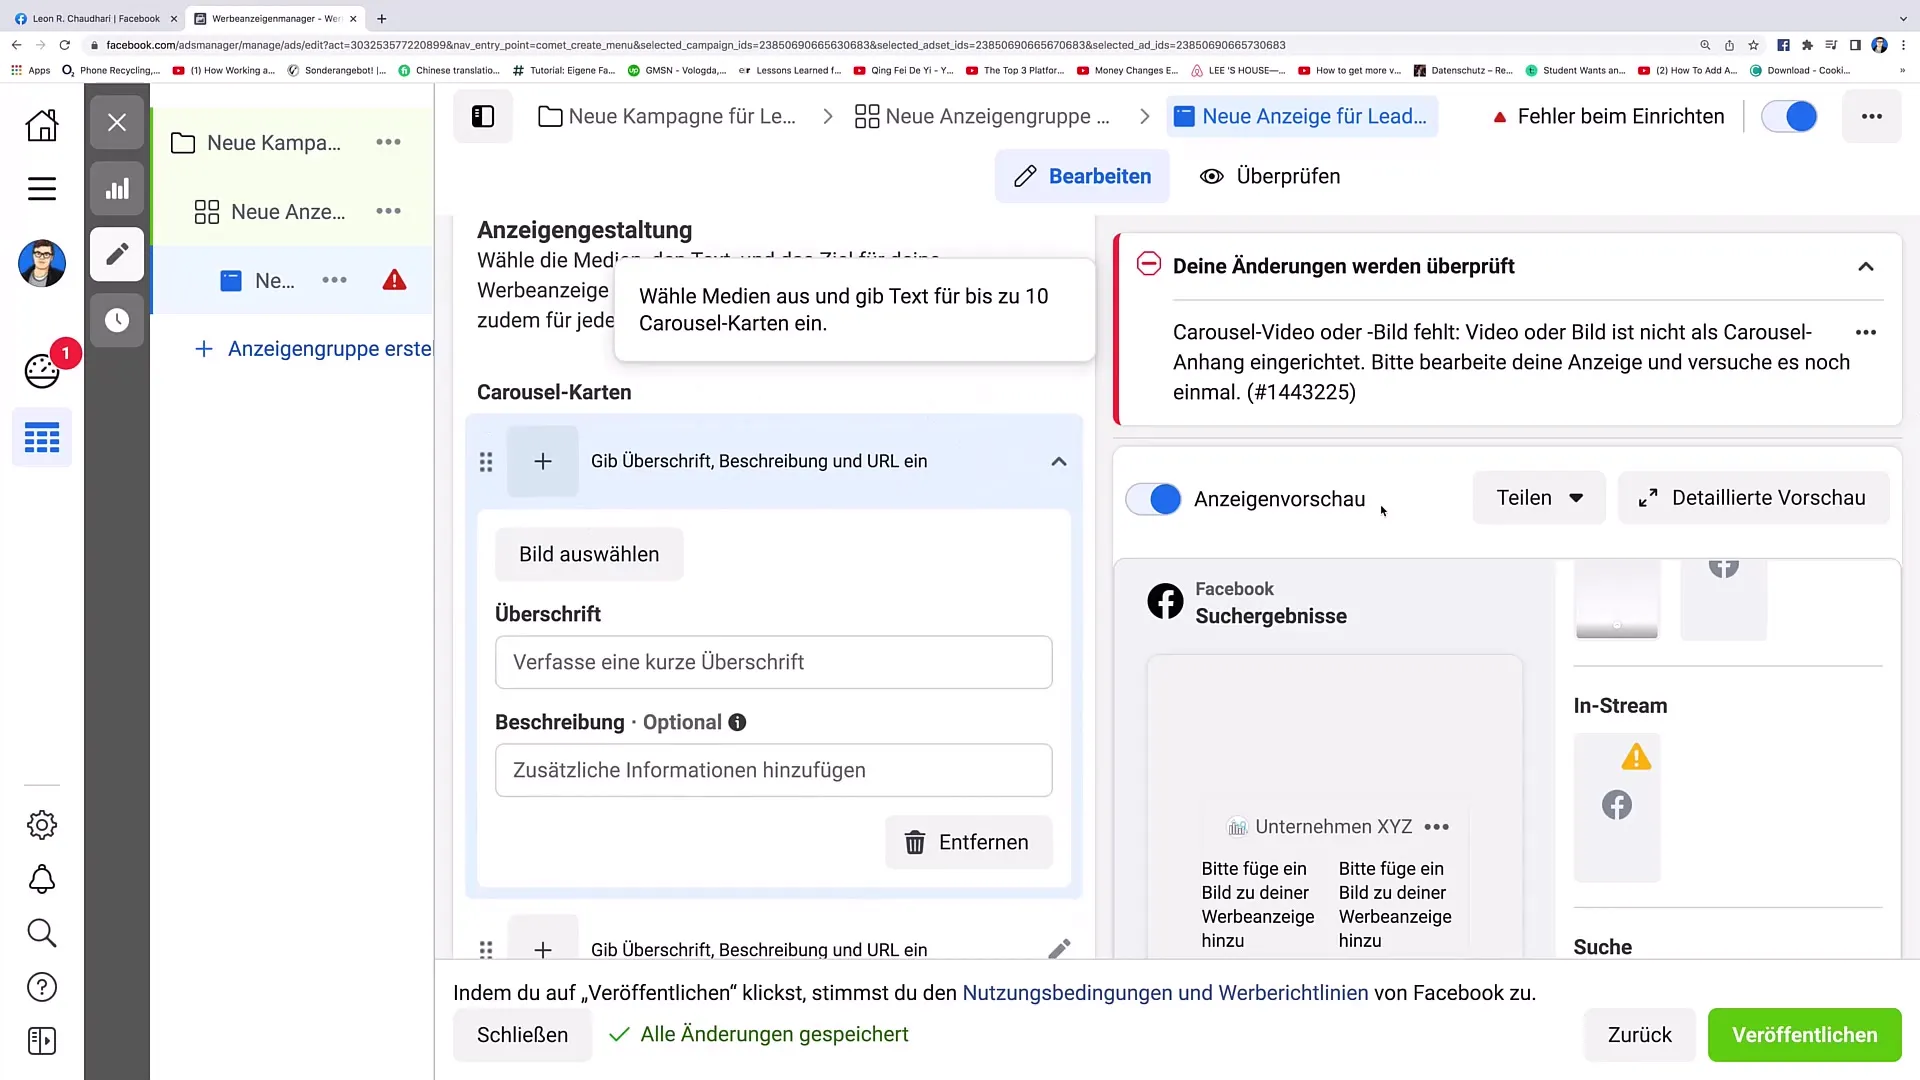Viewport: 1920px width, 1080px height.
Task: Click Anzeigengruppe erstellen link
Action: point(313,349)
